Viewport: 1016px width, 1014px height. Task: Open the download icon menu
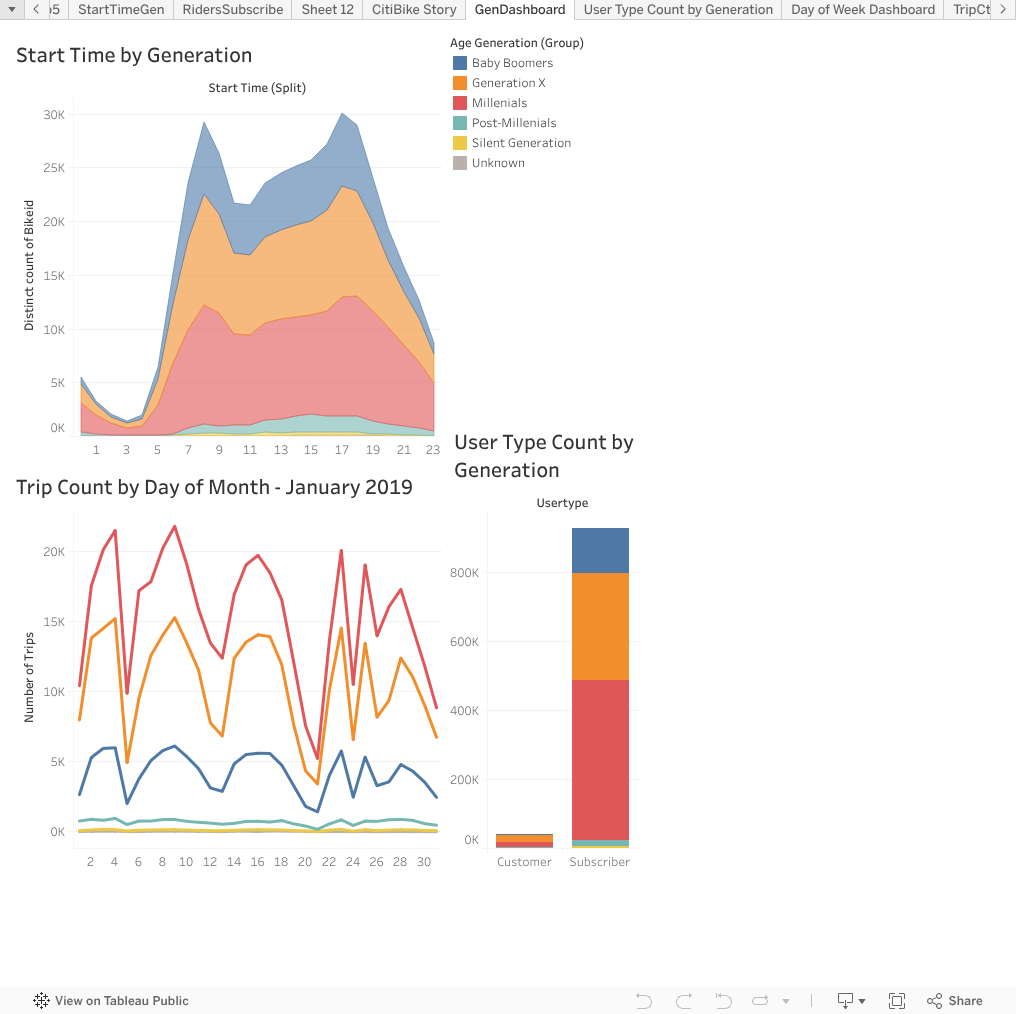(845, 1000)
